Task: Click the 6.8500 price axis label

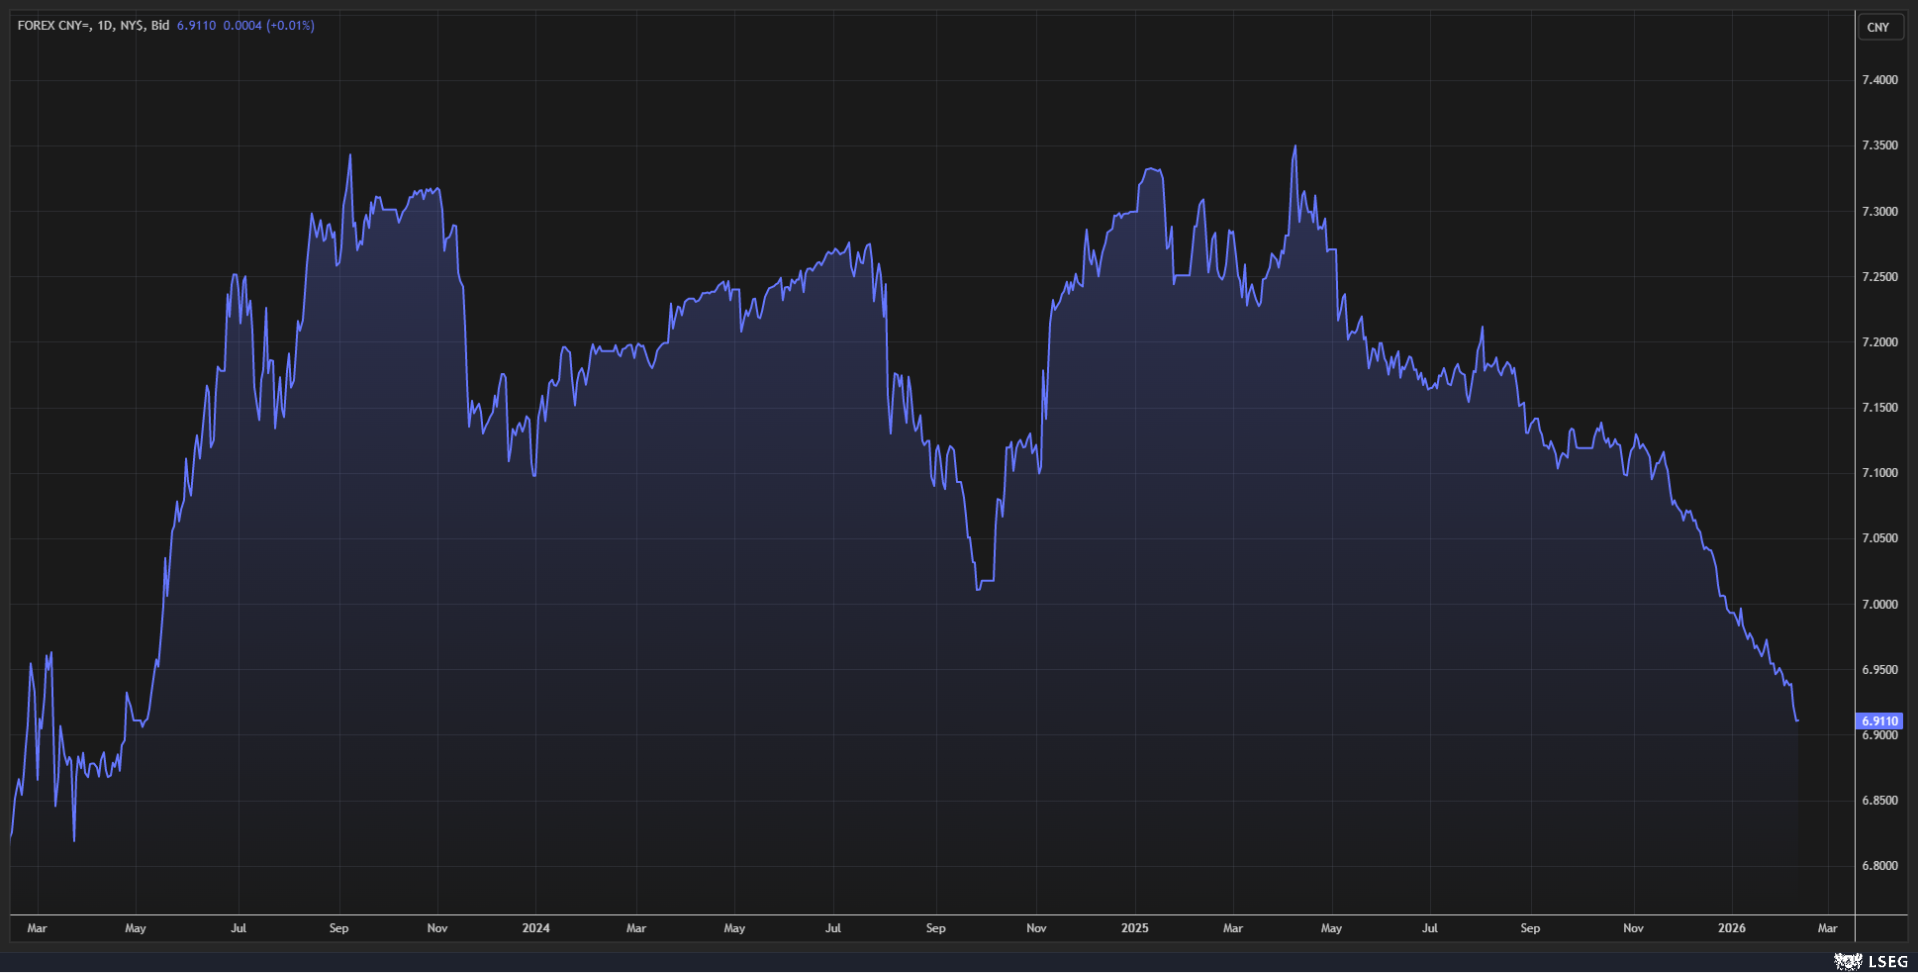Action: coord(1879,800)
